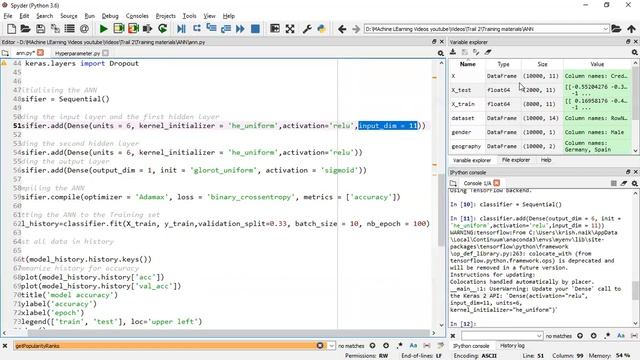Open Preferences wrench icon
Screen dimensions: 640x360
(x=307, y=29)
